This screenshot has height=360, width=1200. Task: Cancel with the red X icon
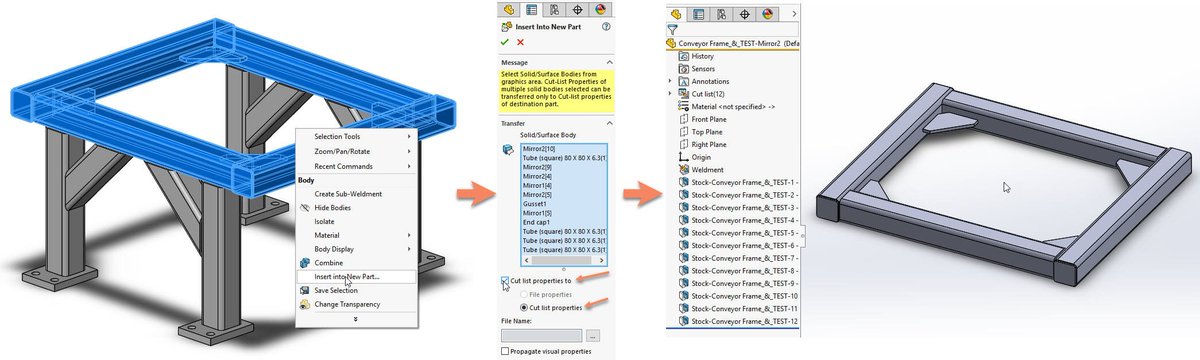520,42
